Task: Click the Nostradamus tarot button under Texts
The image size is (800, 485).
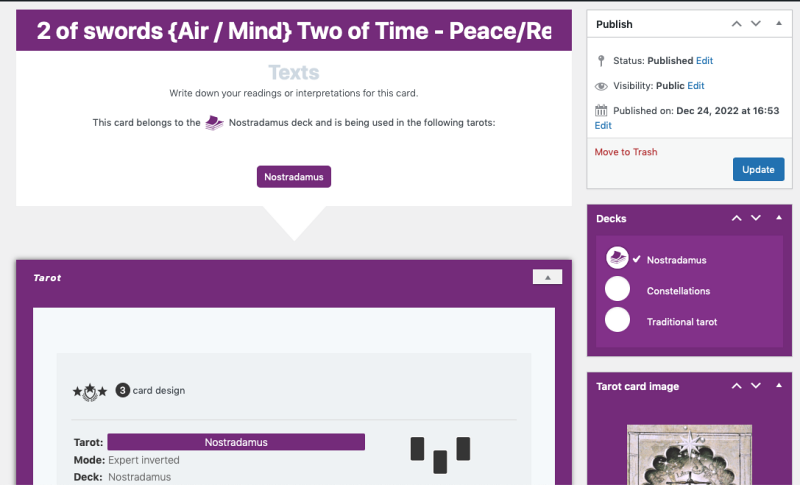Action: [294, 177]
